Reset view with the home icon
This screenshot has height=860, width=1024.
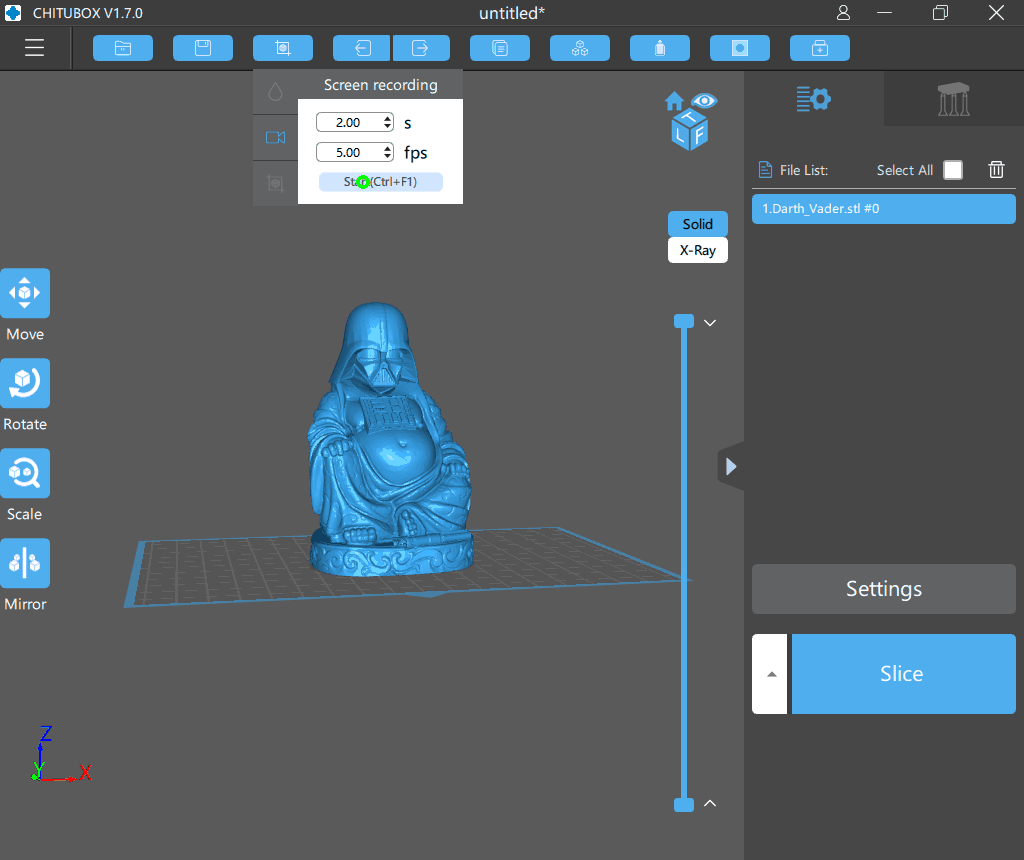pyautogui.click(x=675, y=101)
